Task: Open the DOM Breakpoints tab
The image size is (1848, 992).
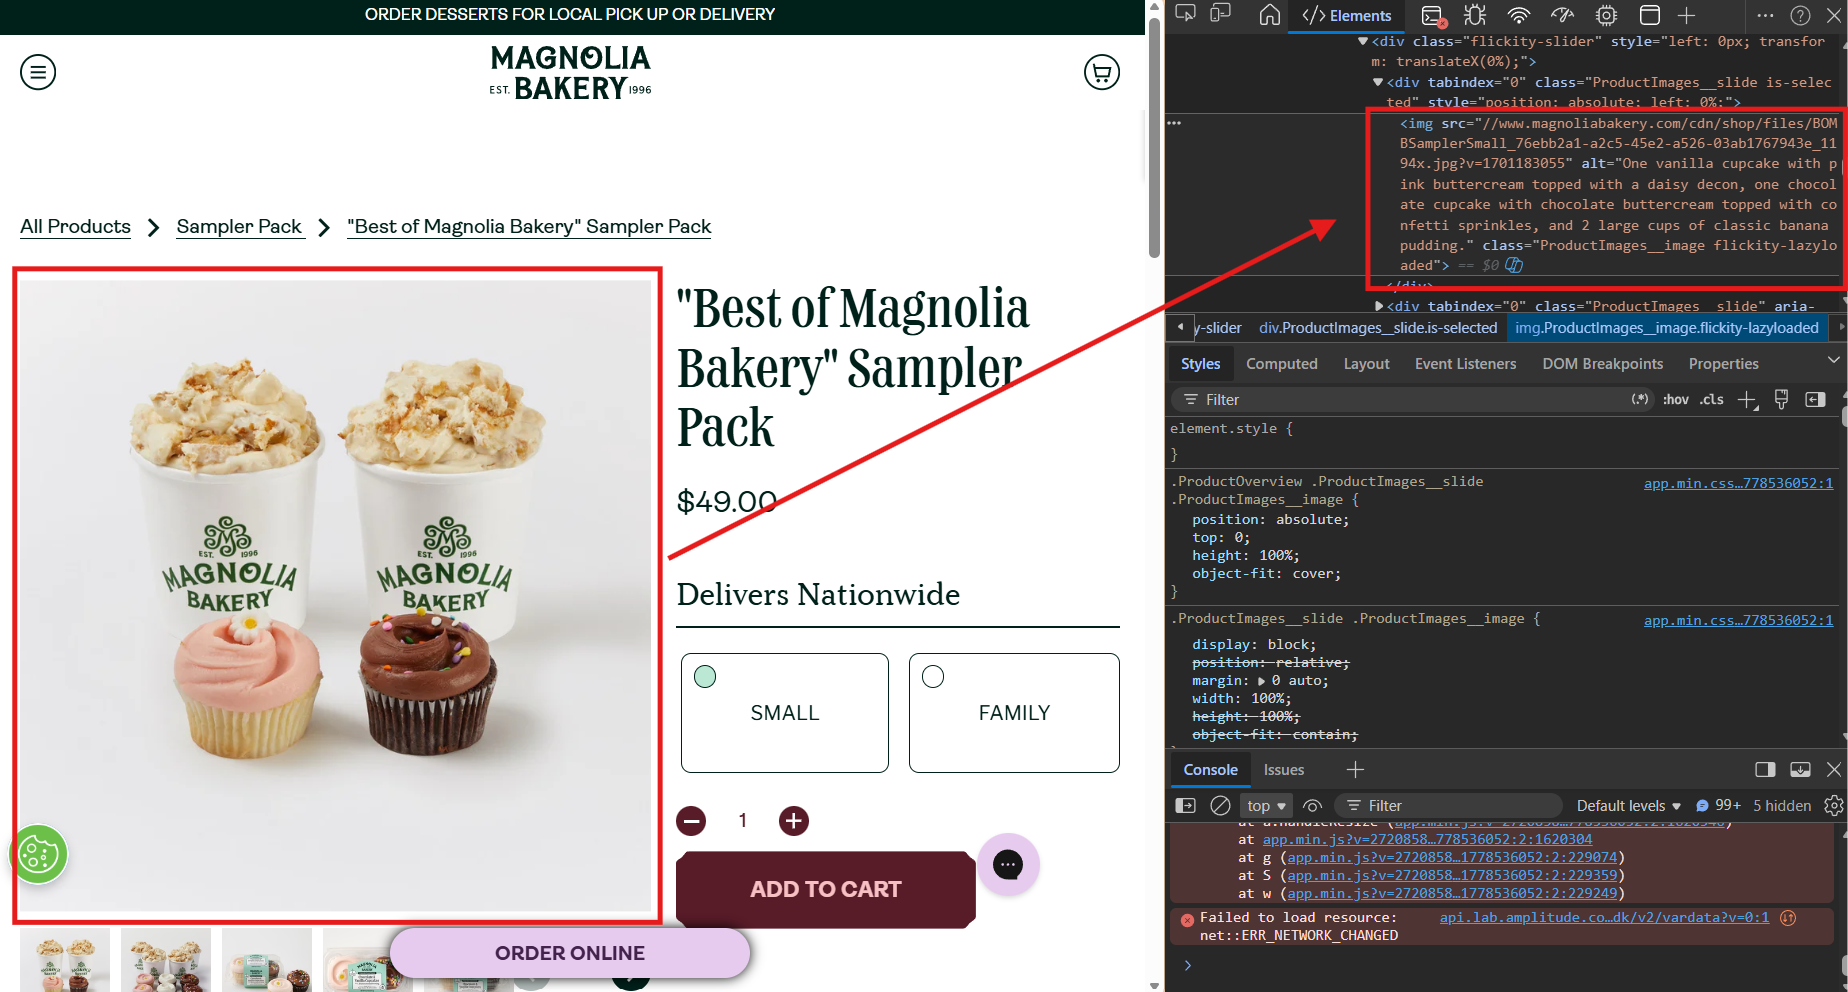Action: pos(1602,364)
